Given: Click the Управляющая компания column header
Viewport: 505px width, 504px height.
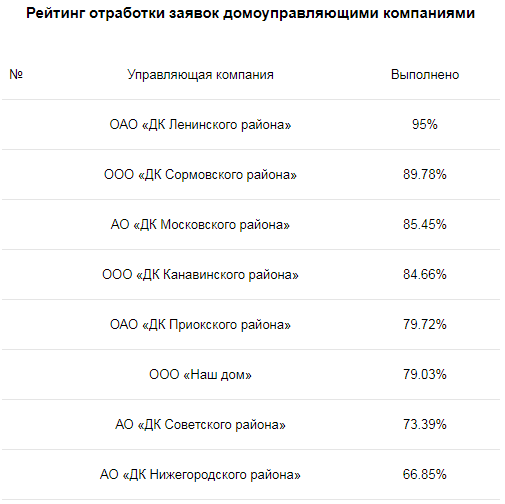Looking at the screenshot, I should pos(200,75).
